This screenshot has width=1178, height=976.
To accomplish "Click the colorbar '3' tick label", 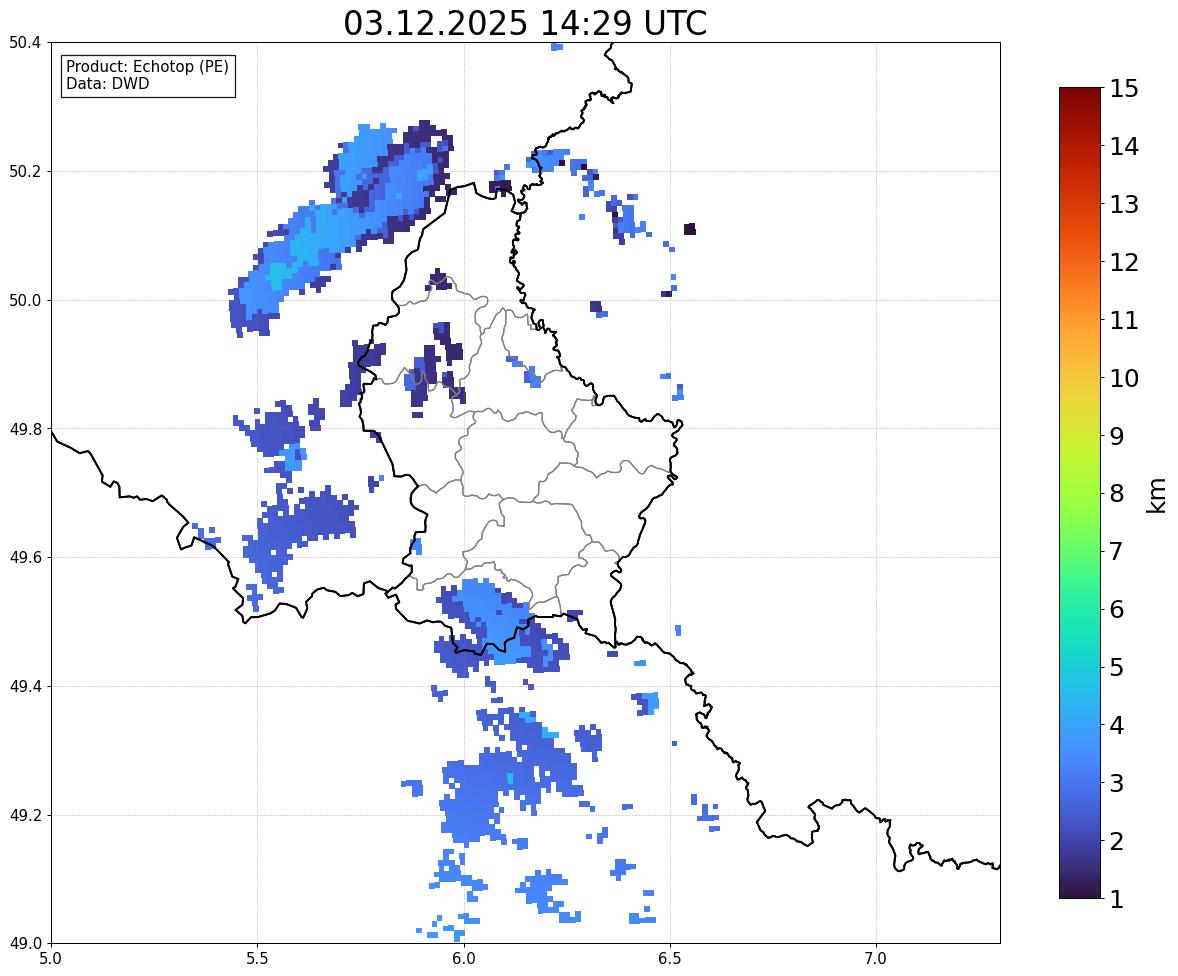I will (1116, 783).
